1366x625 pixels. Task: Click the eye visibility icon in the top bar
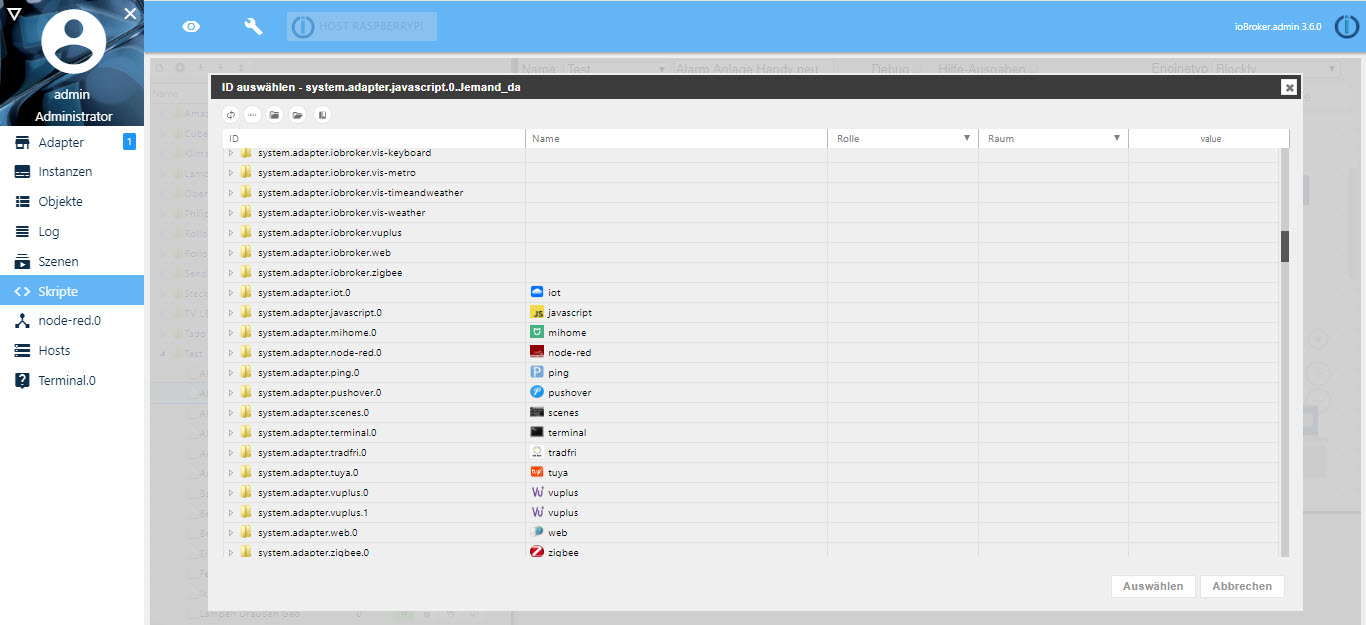click(x=191, y=27)
